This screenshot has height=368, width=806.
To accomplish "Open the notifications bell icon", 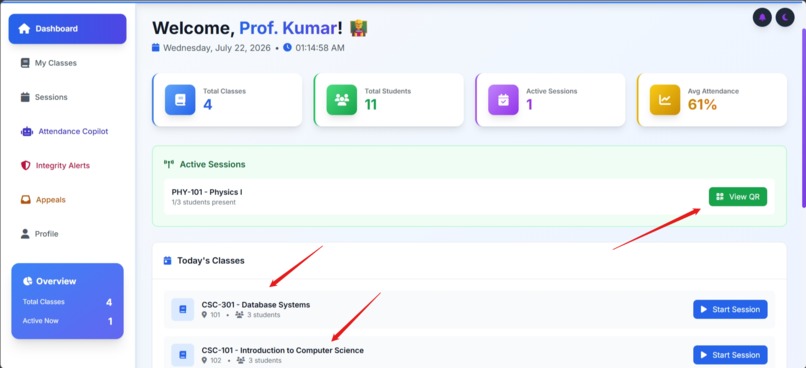I will click(x=762, y=18).
